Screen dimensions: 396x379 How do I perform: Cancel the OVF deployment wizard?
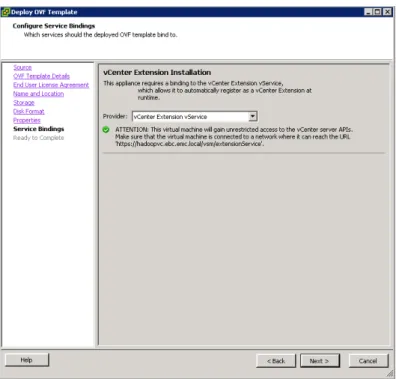(x=368, y=361)
